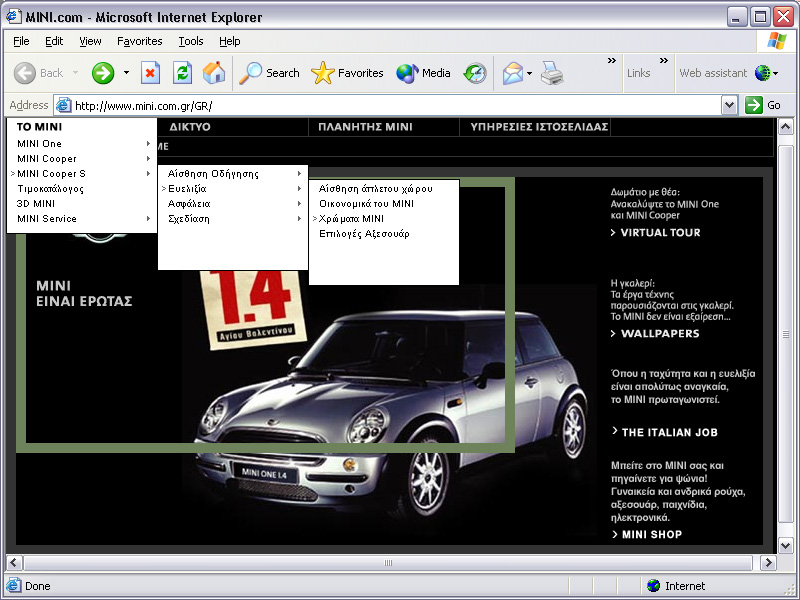Click the page icon in address bar
This screenshot has height=600, width=800.
click(x=63, y=106)
